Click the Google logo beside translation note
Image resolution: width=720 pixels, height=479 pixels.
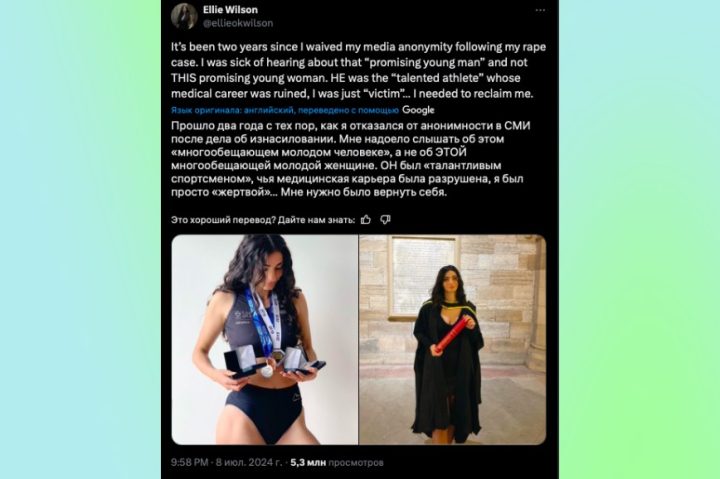418,110
